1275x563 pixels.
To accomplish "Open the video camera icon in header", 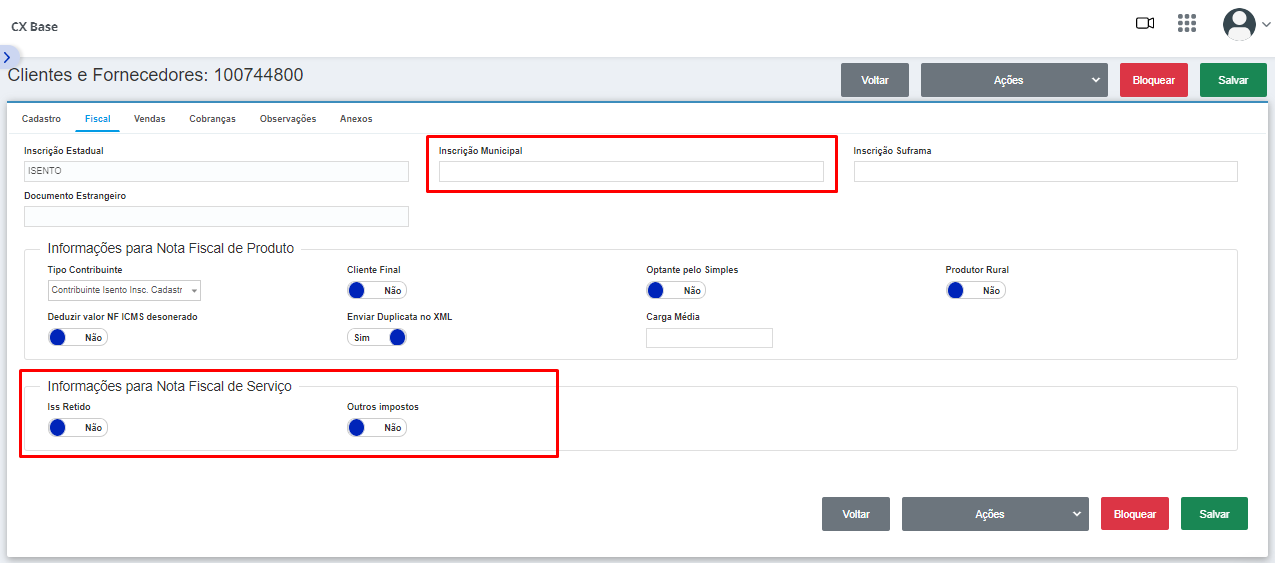I will (x=1145, y=24).
